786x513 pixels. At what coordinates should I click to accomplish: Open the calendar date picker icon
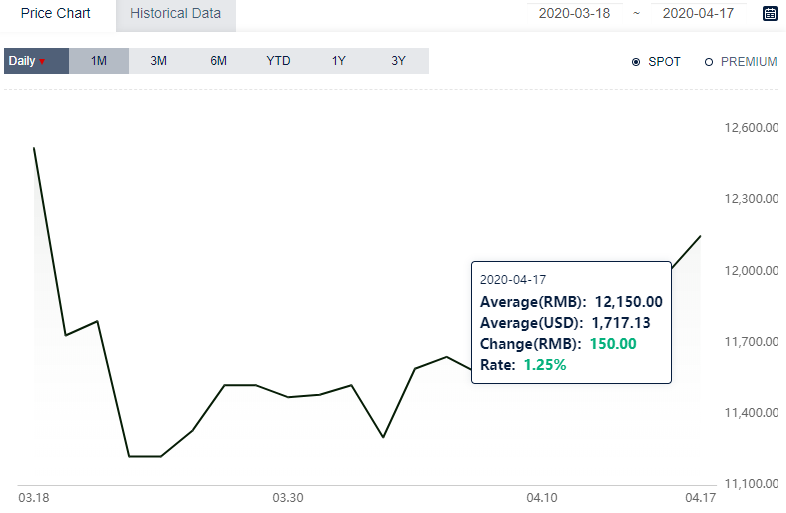click(x=770, y=14)
